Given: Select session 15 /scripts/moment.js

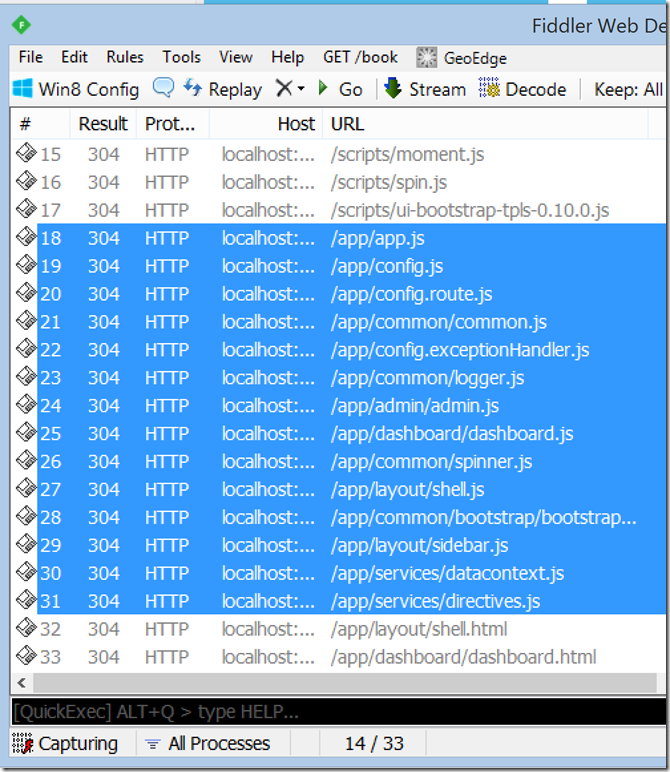Looking at the screenshot, I should [x=339, y=155].
